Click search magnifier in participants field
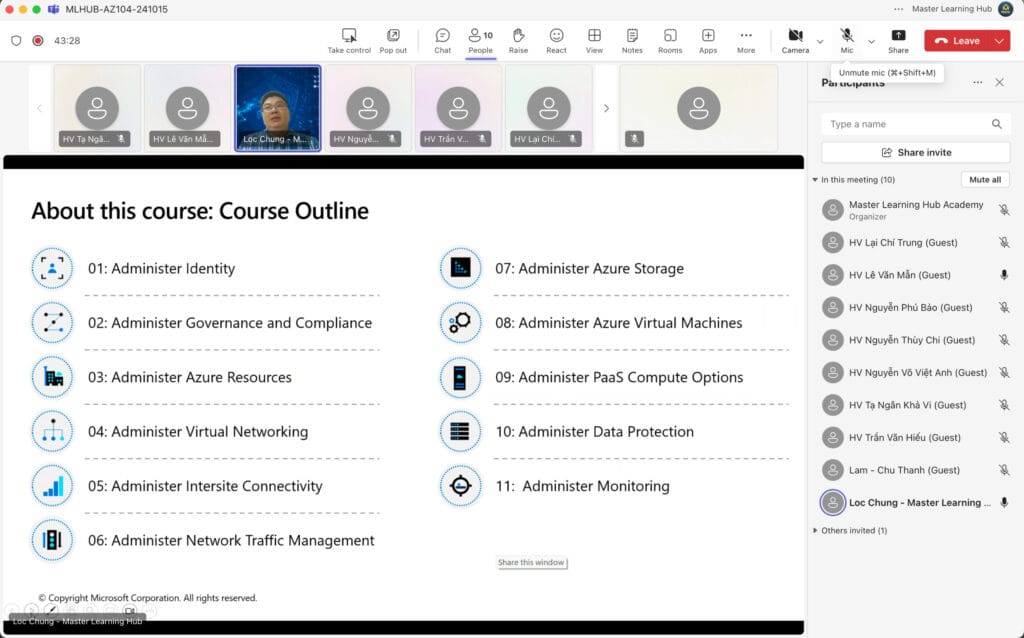The width and height of the screenshot is (1024, 638). click(x=997, y=124)
